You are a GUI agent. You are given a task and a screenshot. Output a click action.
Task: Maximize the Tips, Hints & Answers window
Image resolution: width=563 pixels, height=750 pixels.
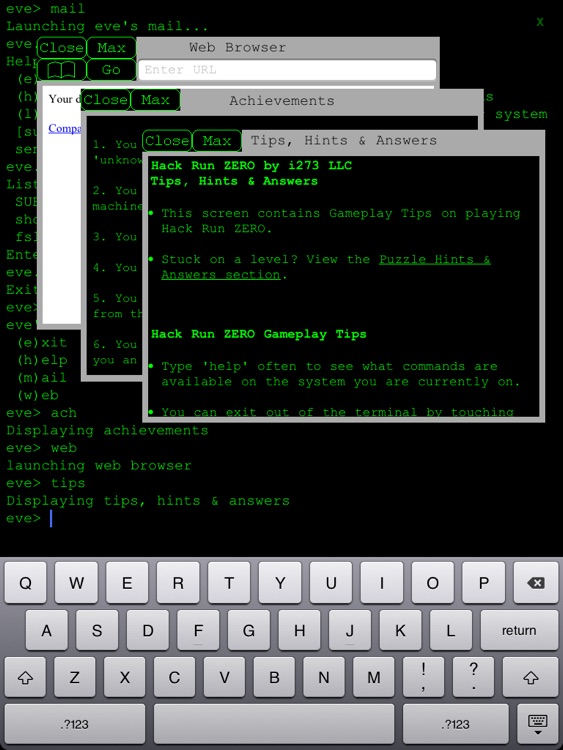pyautogui.click(x=217, y=141)
